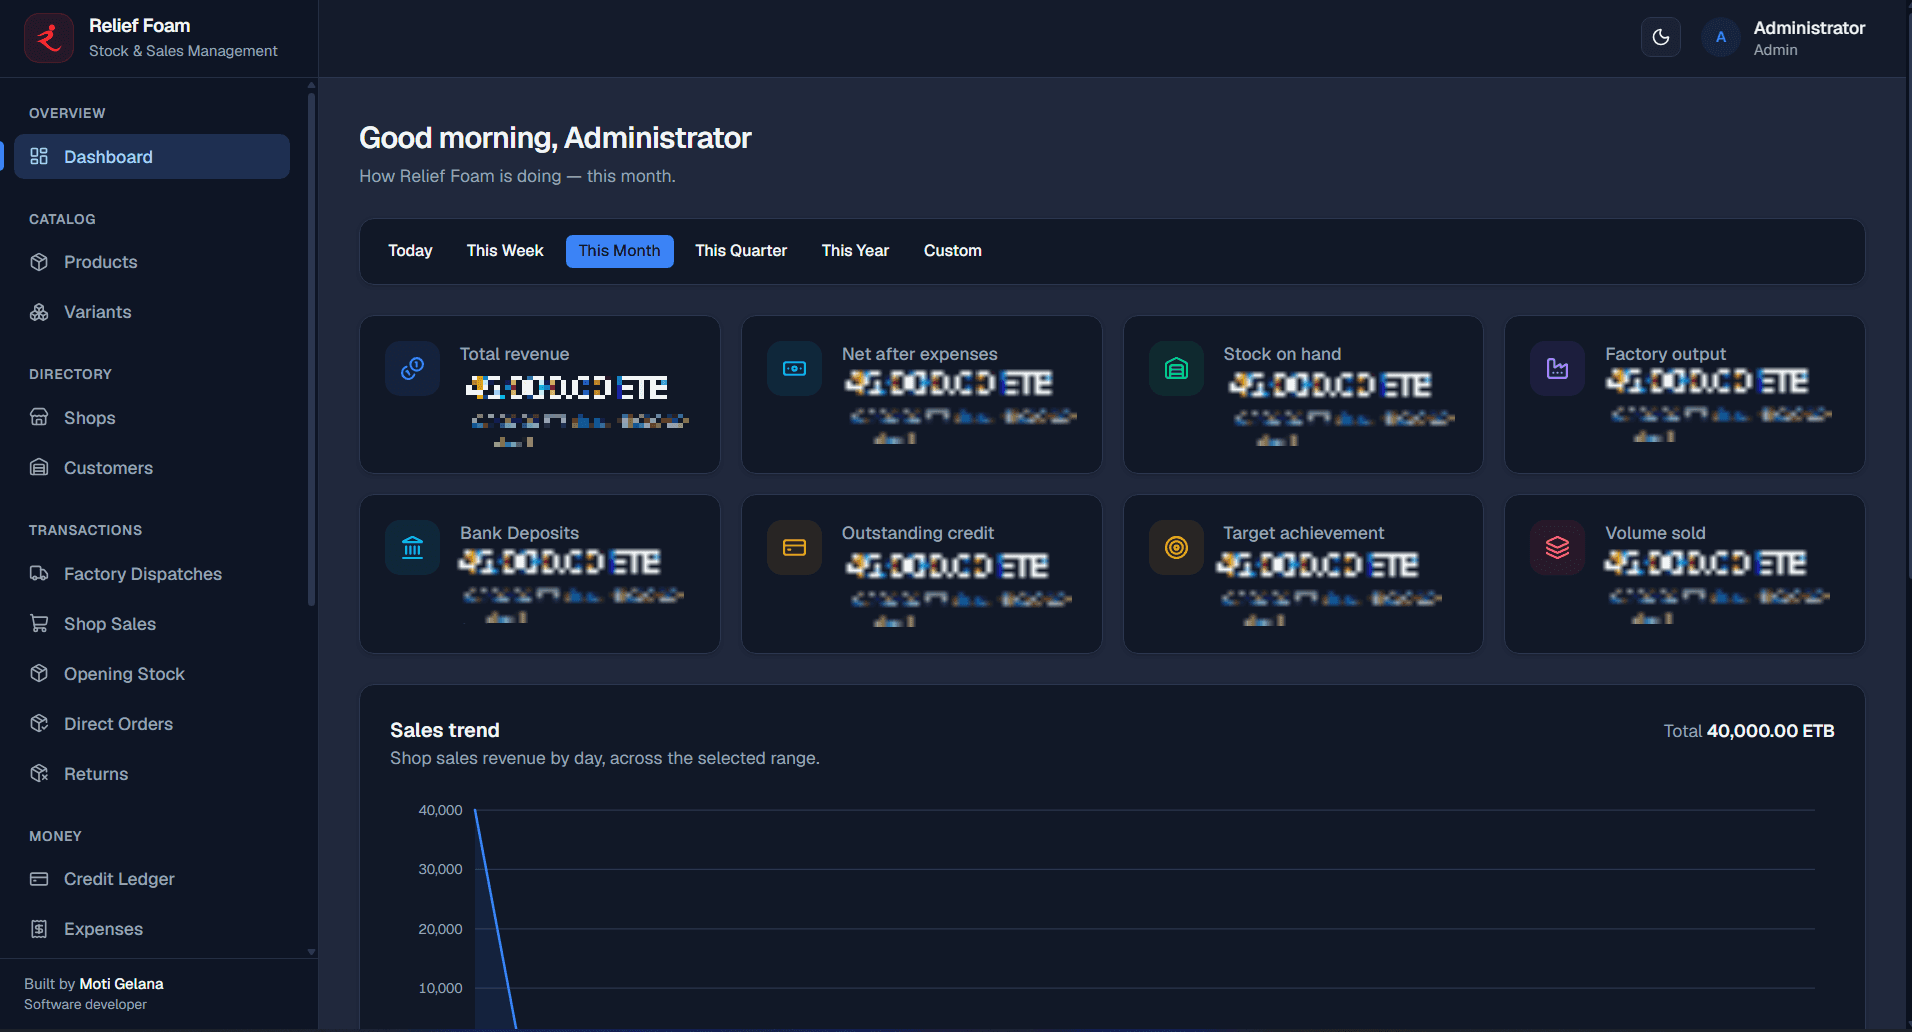Viewport: 1912px width, 1032px height.
Task: Click the Moti Gelana credit link
Action: coord(121,984)
